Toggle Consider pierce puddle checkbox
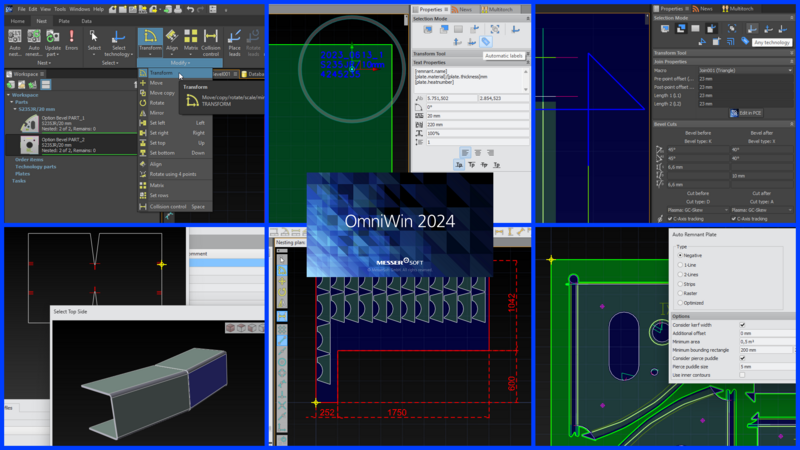 point(742,358)
